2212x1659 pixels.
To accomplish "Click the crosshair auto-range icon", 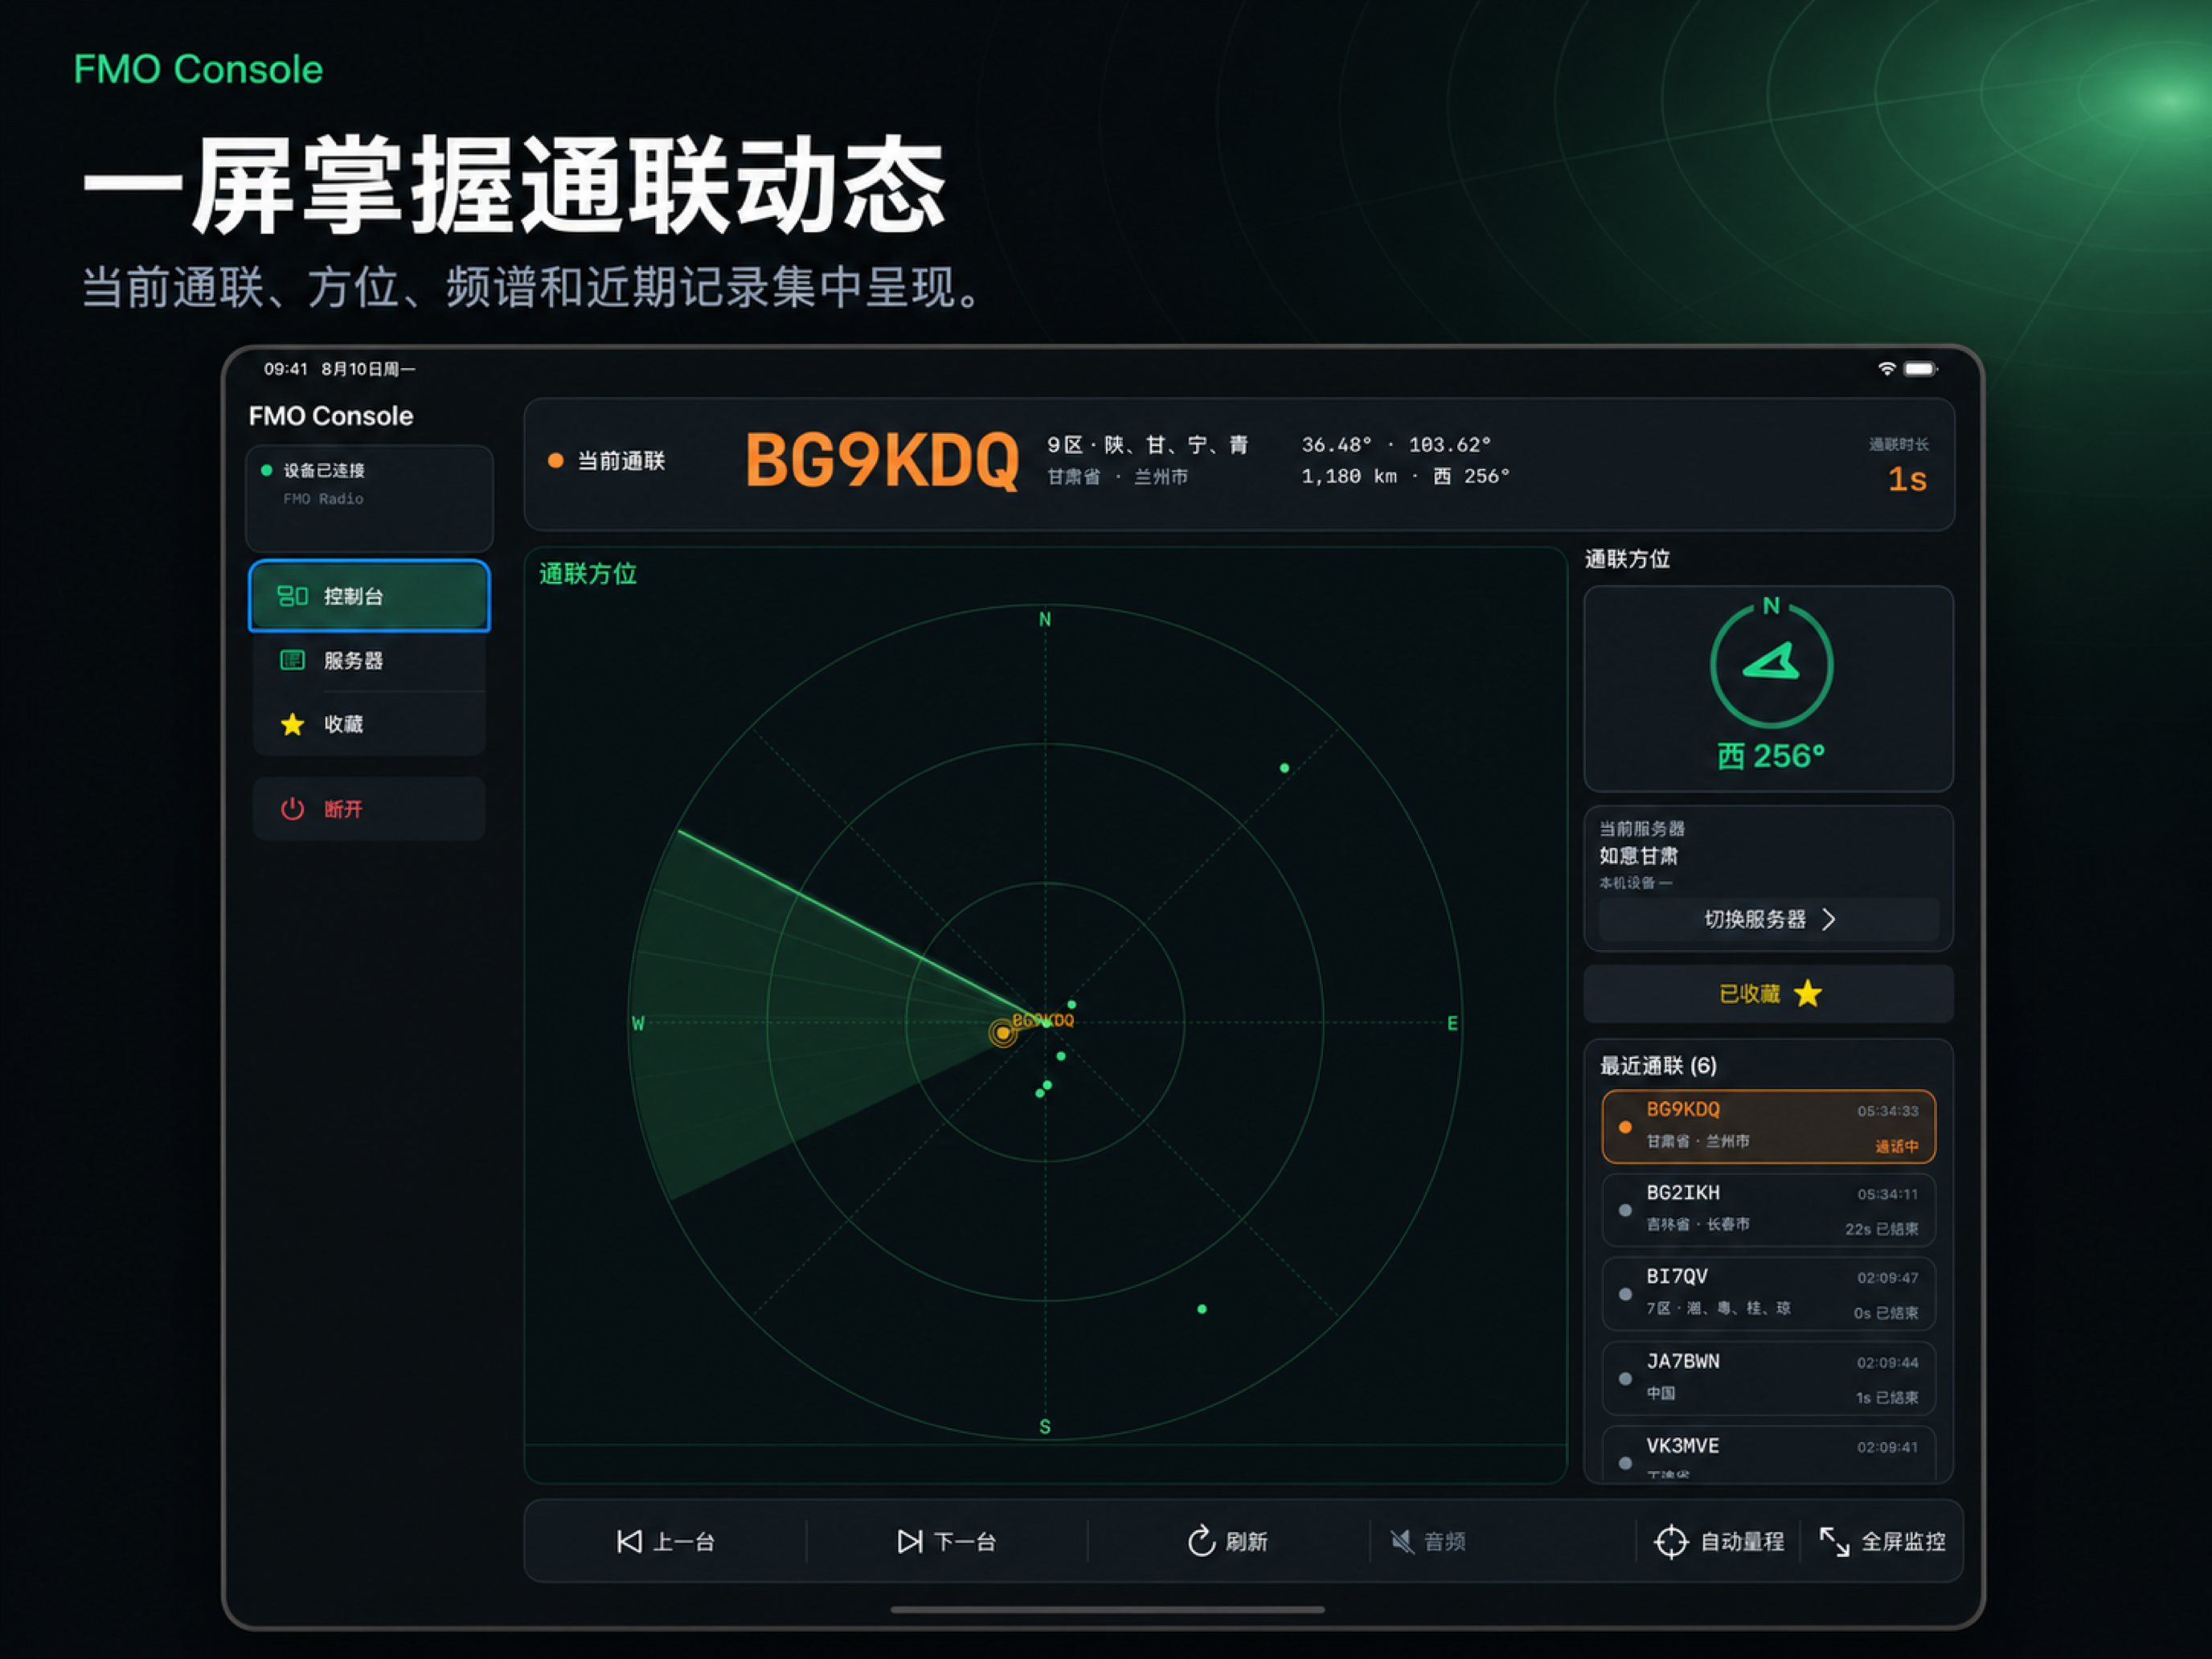I will click(x=1671, y=1541).
